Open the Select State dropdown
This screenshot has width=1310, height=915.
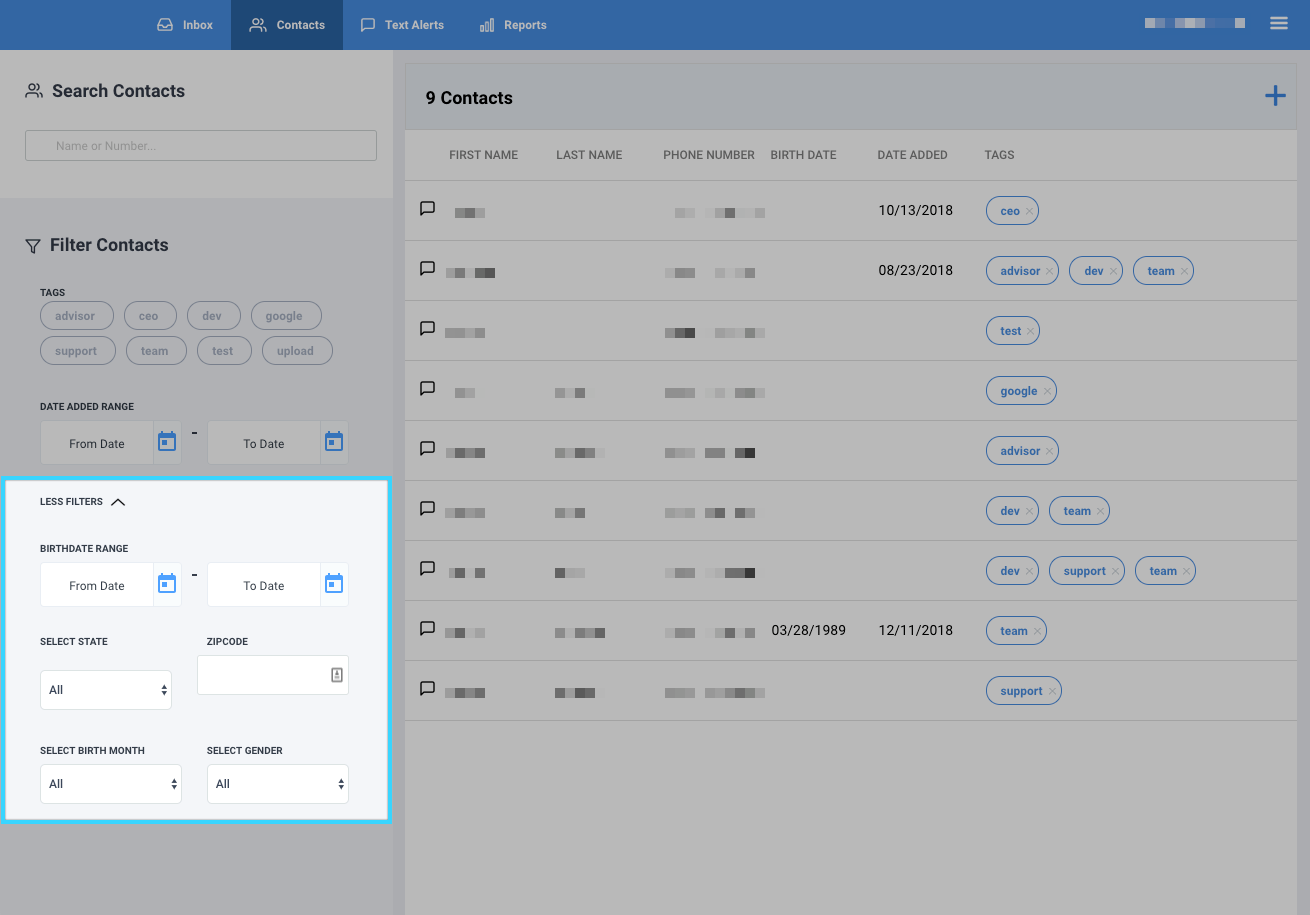tap(106, 690)
